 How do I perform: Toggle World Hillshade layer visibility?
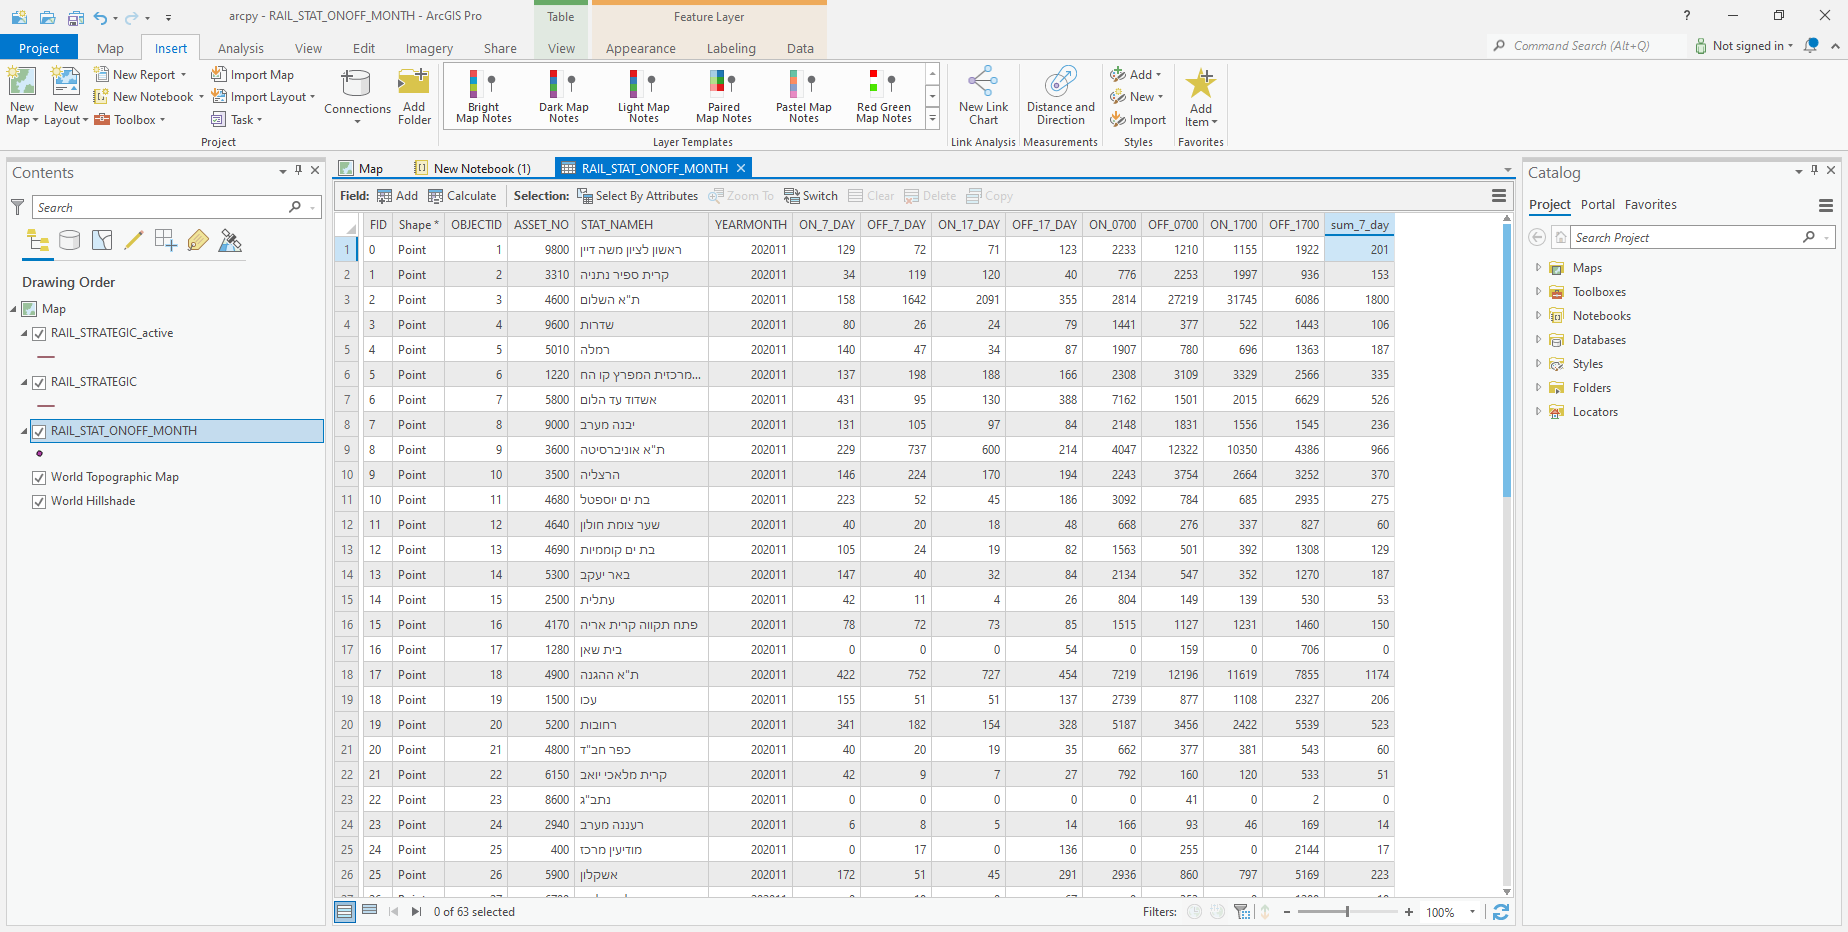pos(39,502)
